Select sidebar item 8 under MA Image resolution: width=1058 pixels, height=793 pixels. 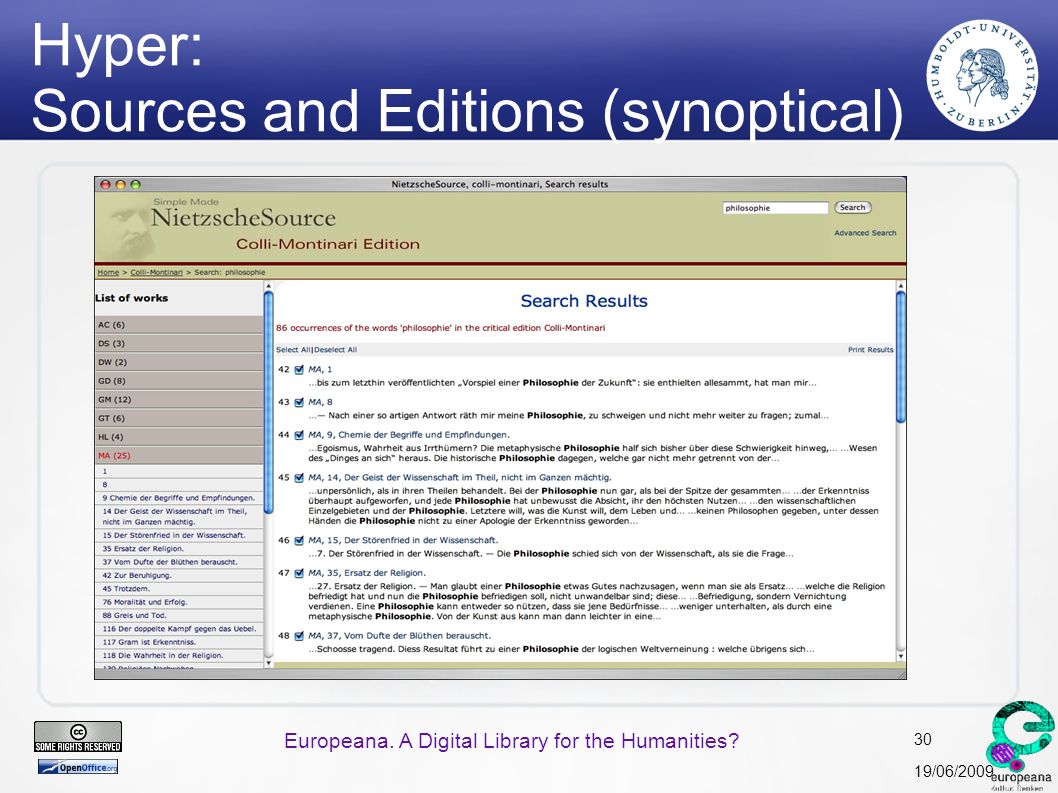(179, 485)
